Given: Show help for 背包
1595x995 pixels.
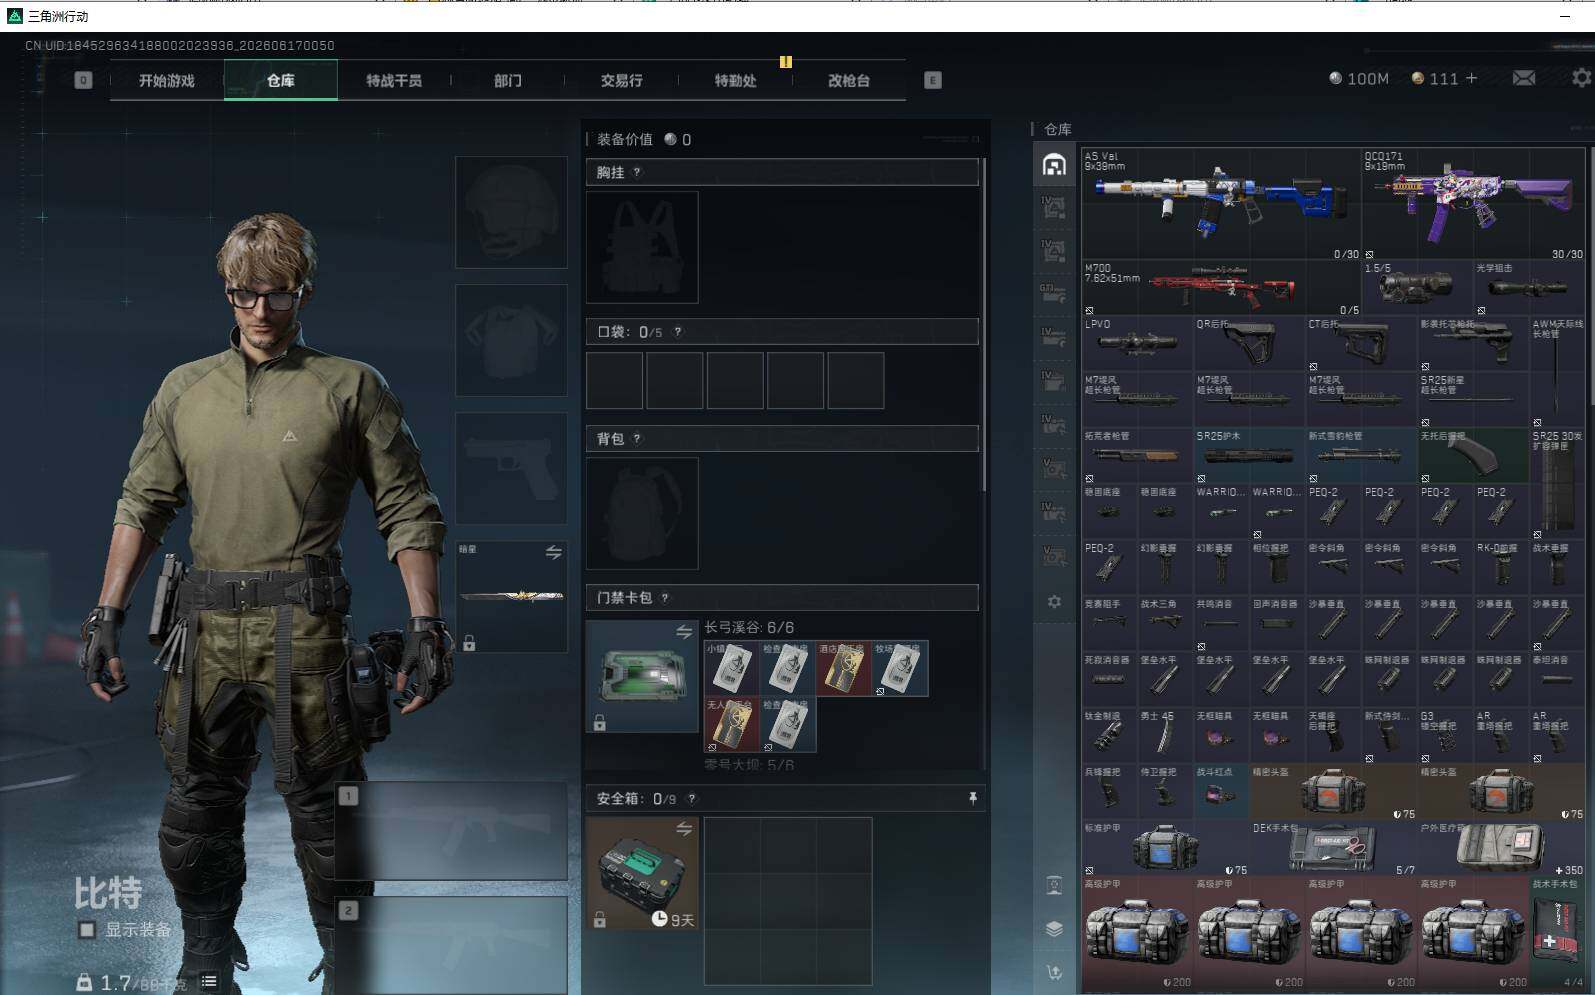Looking at the screenshot, I should point(637,438).
